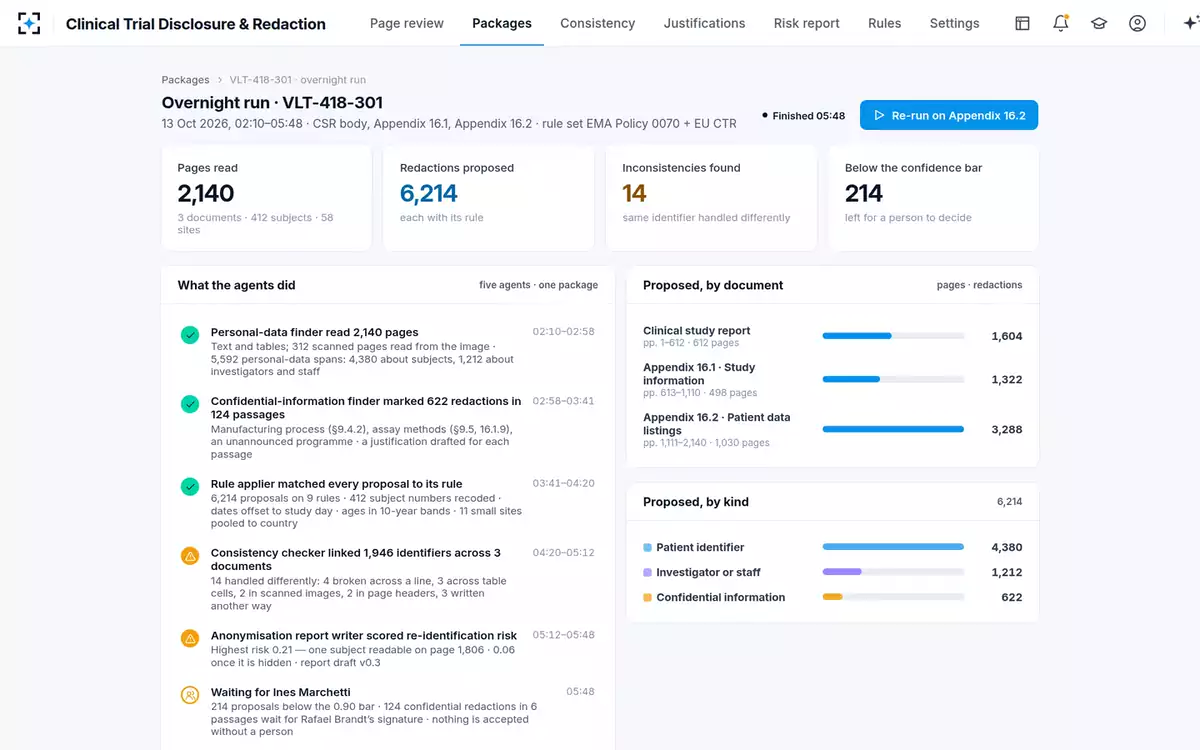
Task: Open the user account icon
Action: click(x=1137, y=23)
